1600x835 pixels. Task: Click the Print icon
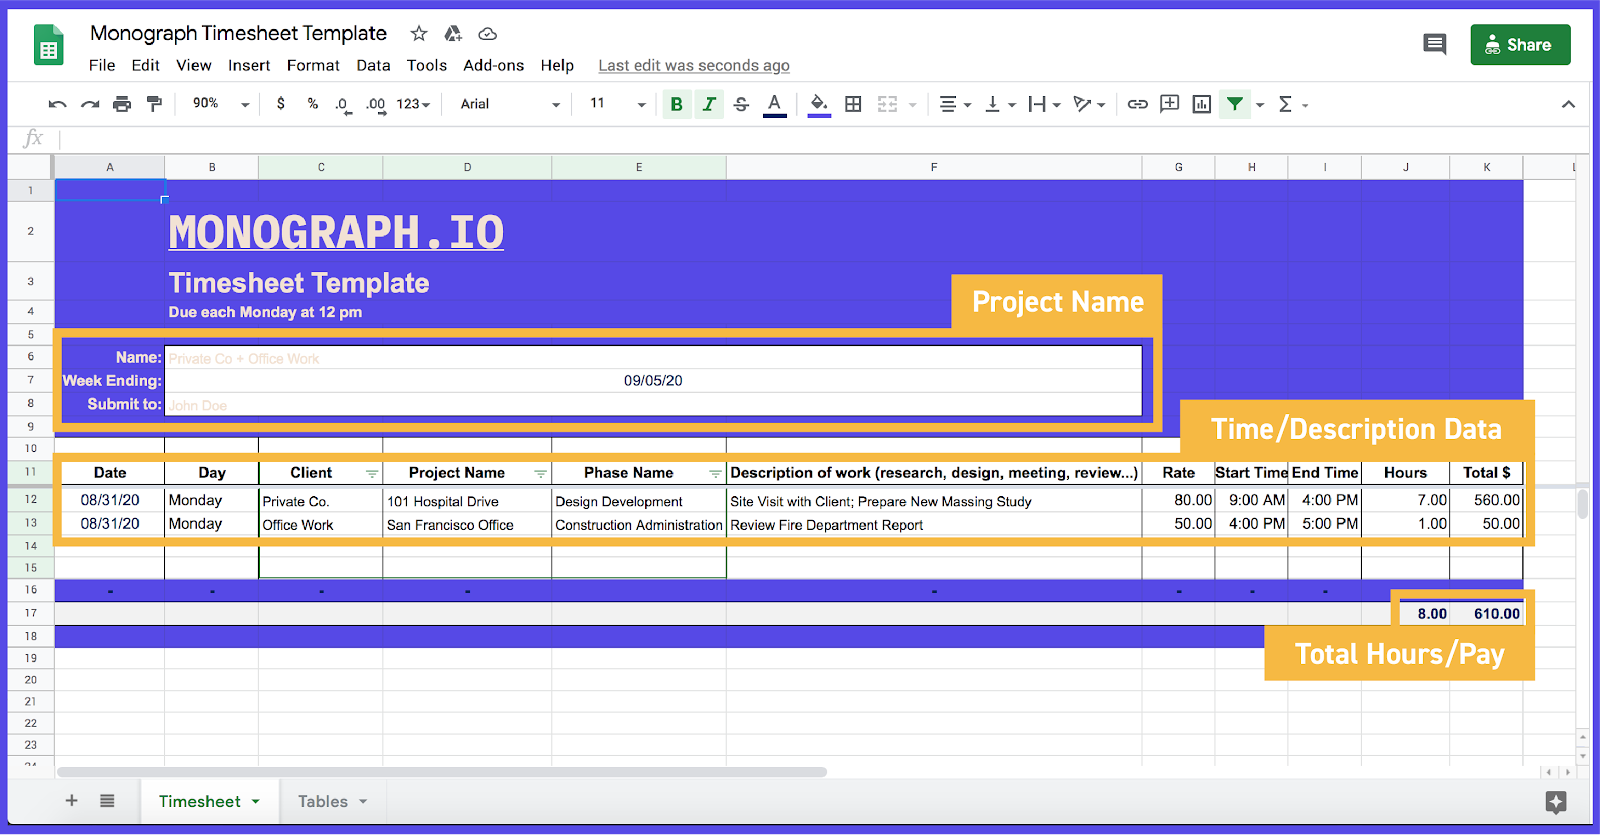122,104
